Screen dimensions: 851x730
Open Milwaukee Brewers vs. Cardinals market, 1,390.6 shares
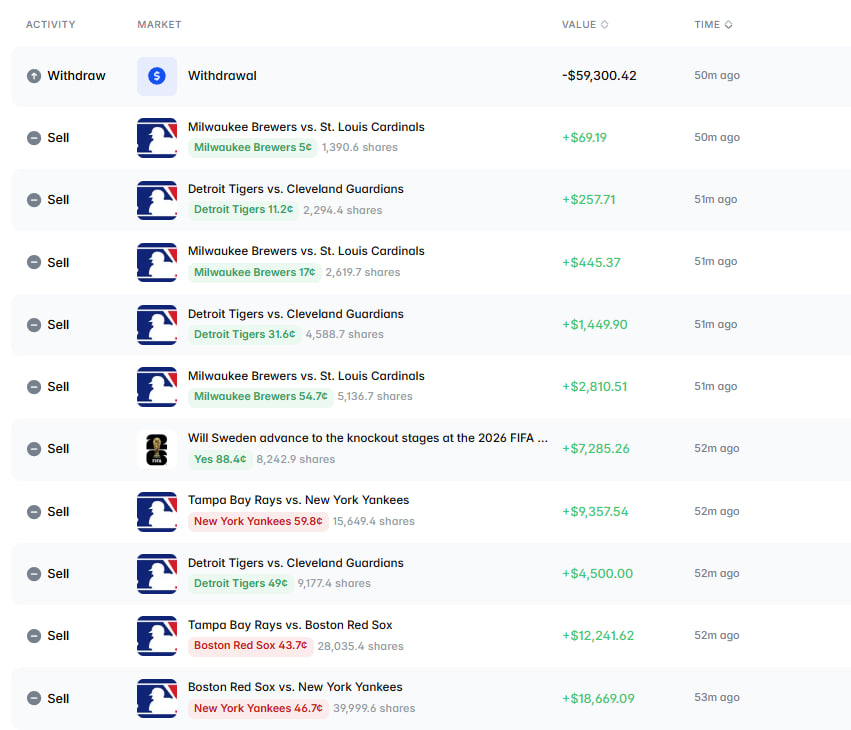pyautogui.click(x=306, y=127)
